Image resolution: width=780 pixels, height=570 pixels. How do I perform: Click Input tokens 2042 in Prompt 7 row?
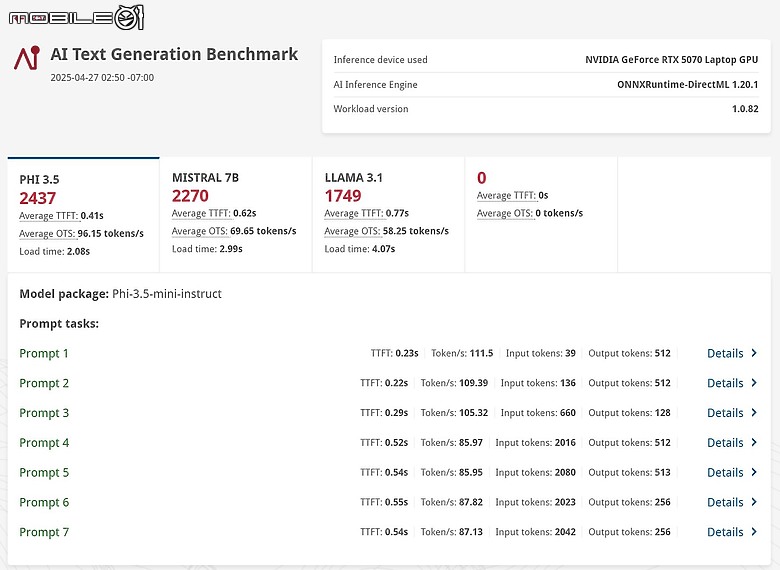click(535, 532)
